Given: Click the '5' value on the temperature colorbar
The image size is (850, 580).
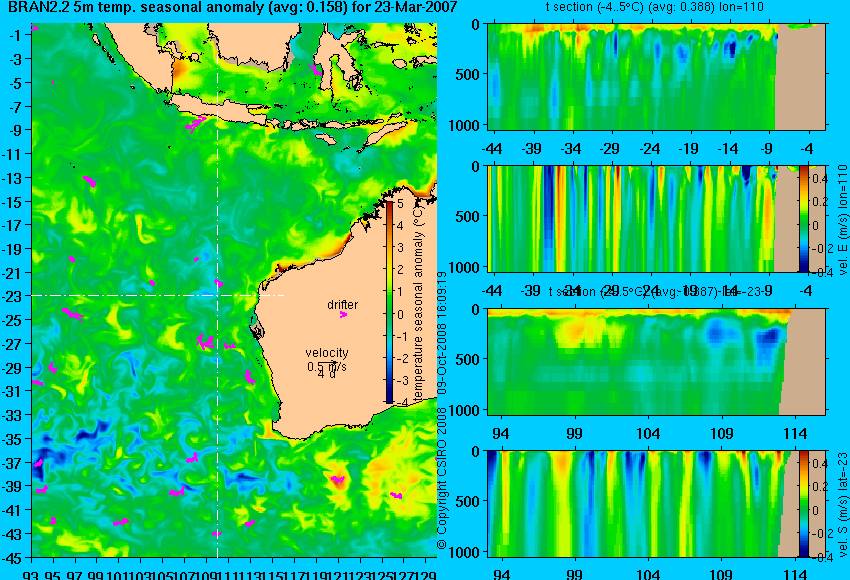Looking at the screenshot, I should coord(400,204).
